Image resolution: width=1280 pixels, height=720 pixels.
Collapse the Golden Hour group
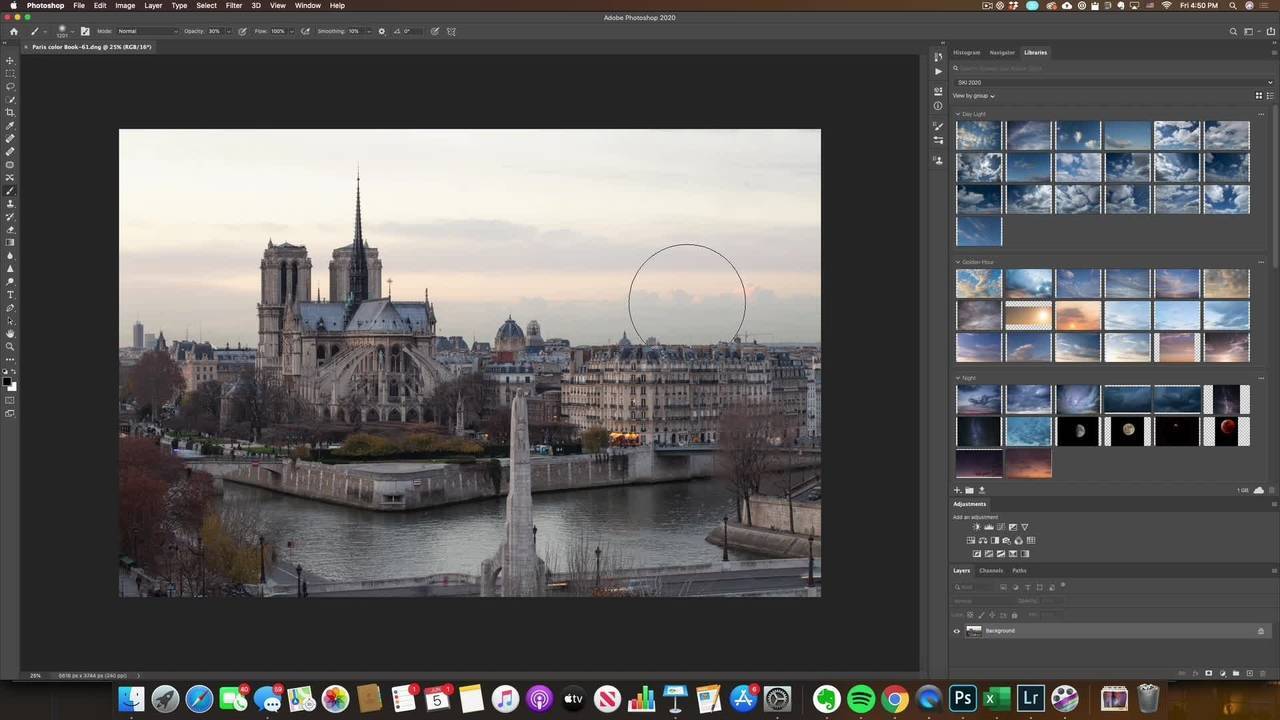click(x=957, y=262)
